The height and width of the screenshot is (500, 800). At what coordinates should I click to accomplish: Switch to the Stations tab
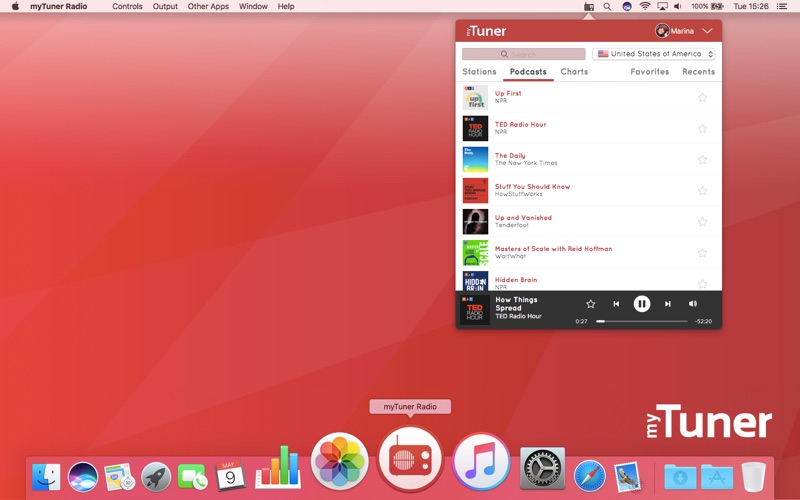[x=479, y=72]
